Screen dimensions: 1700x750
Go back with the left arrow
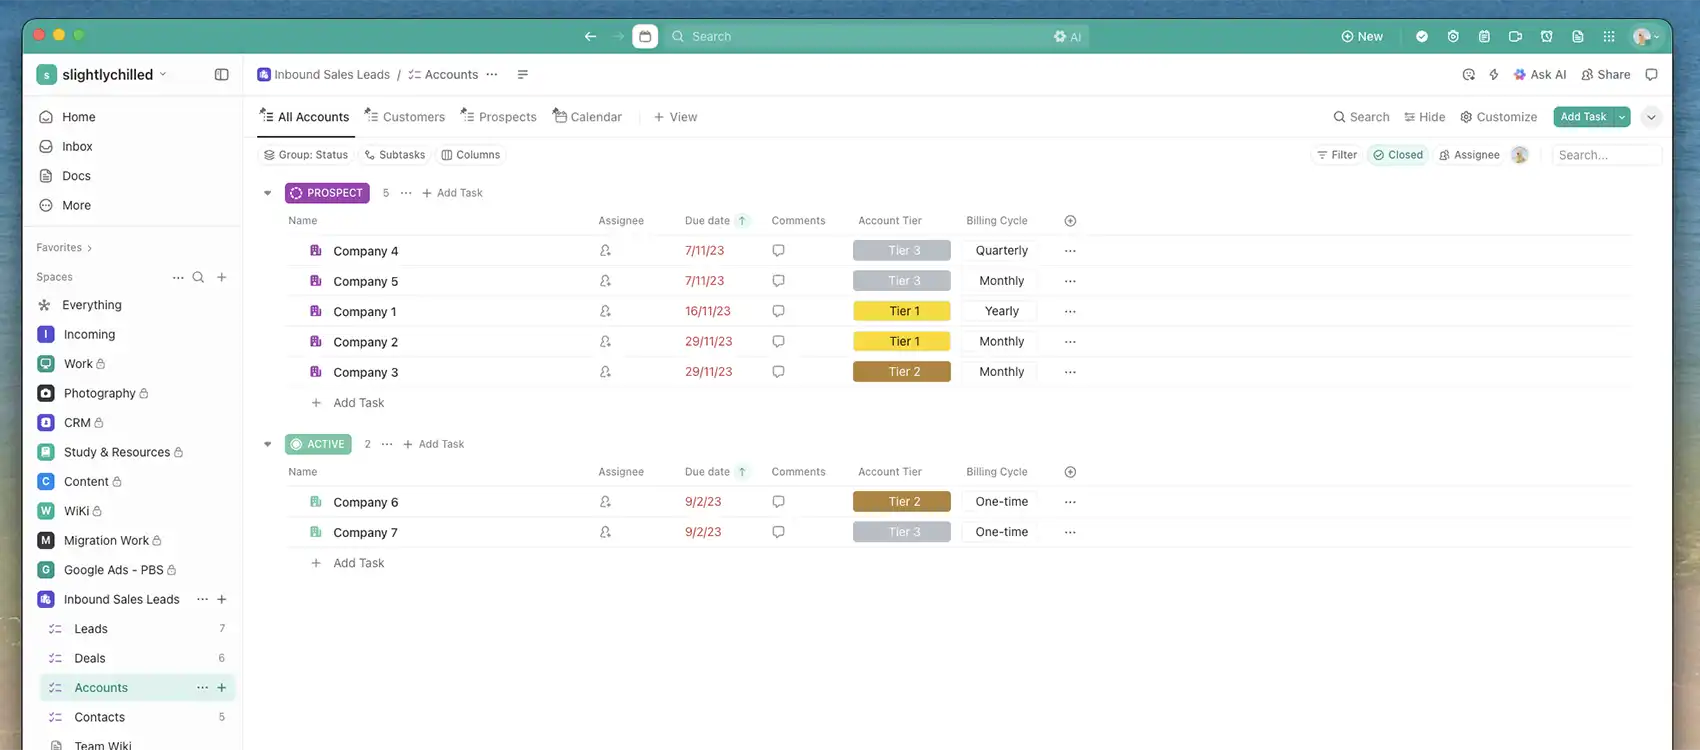point(590,36)
